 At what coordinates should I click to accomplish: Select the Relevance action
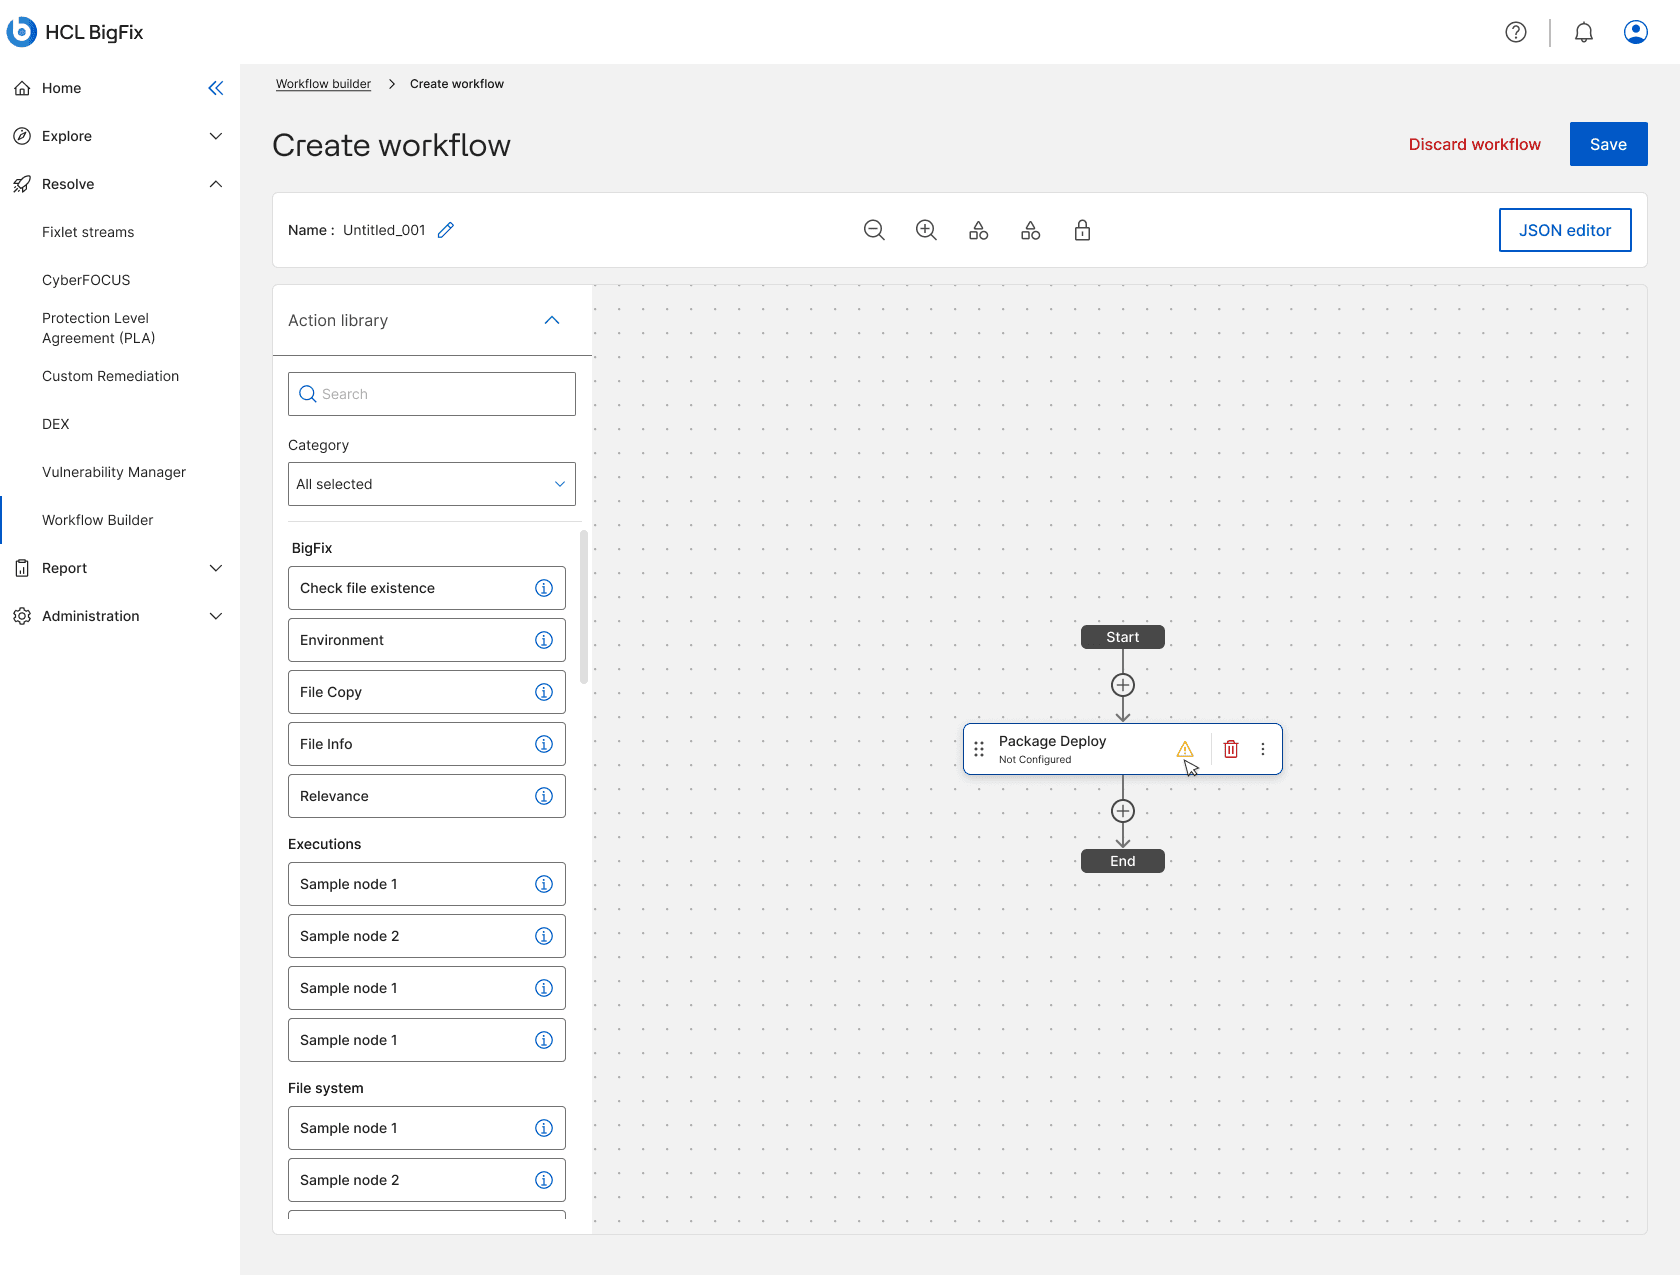pos(427,796)
